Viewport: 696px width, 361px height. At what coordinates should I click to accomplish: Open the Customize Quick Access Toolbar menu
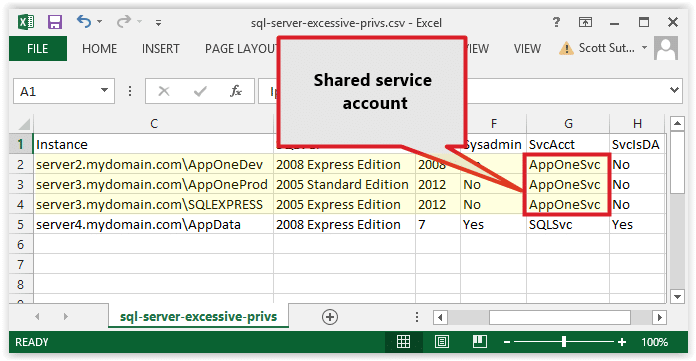pos(158,22)
